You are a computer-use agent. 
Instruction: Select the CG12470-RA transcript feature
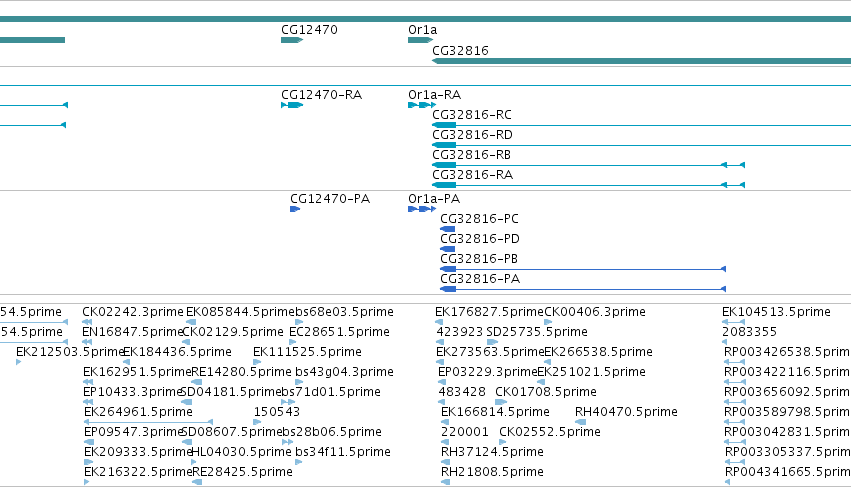[x=292, y=105]
